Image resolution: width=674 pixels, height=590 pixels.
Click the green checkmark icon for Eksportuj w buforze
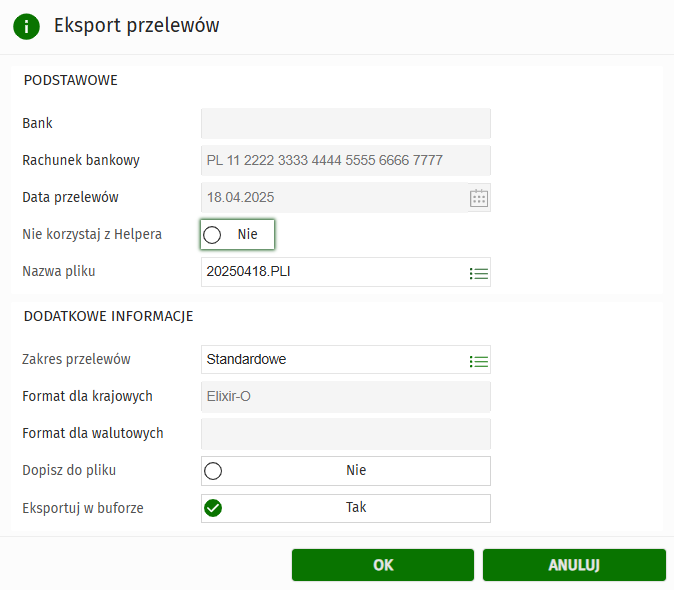tap(213, 508)
